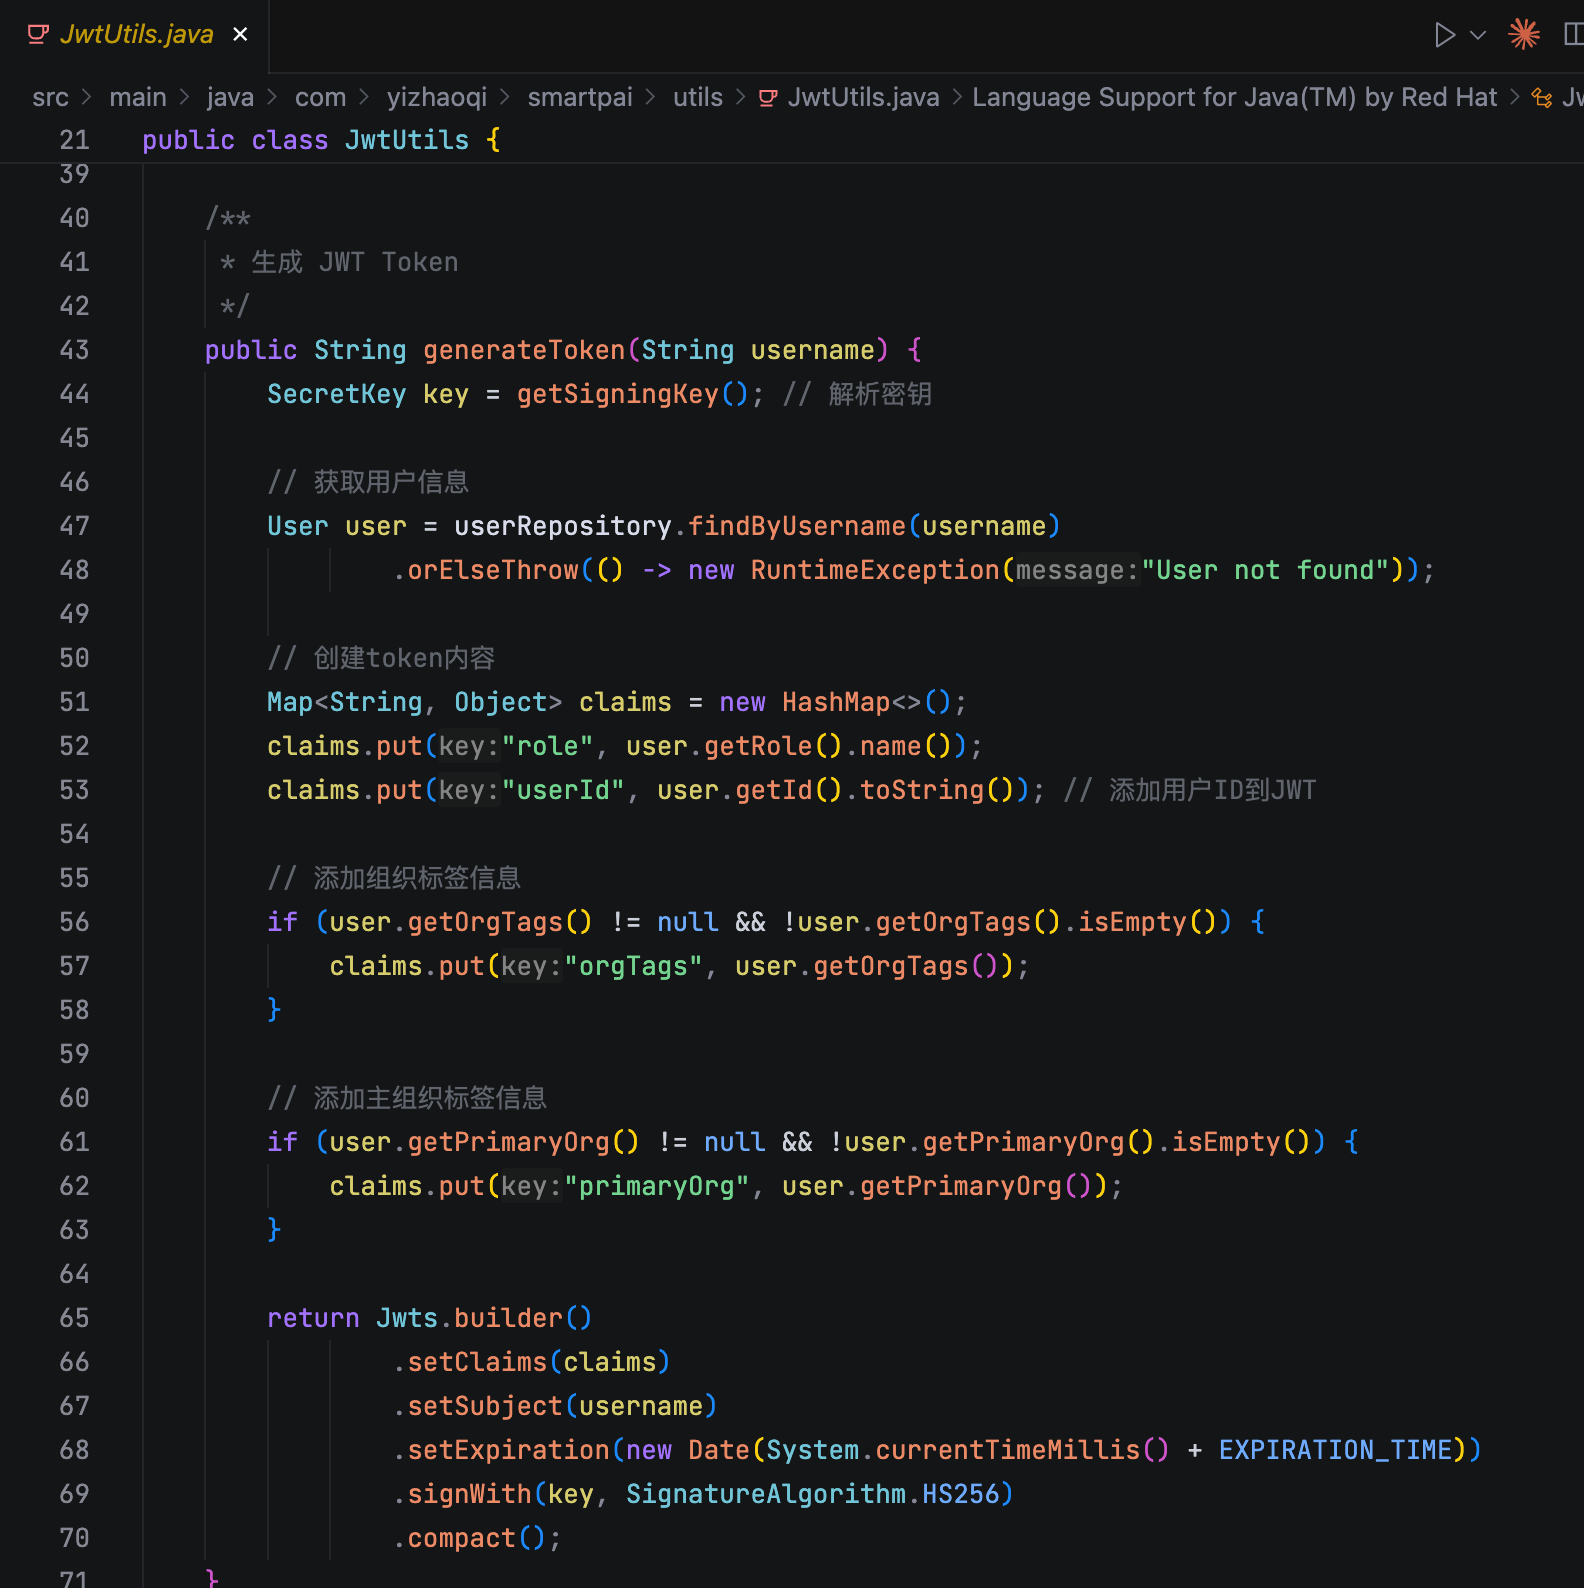
Task: Click the Java file icon in the breadcrumb
Action: pyautogui.click(x=768, y=98)
